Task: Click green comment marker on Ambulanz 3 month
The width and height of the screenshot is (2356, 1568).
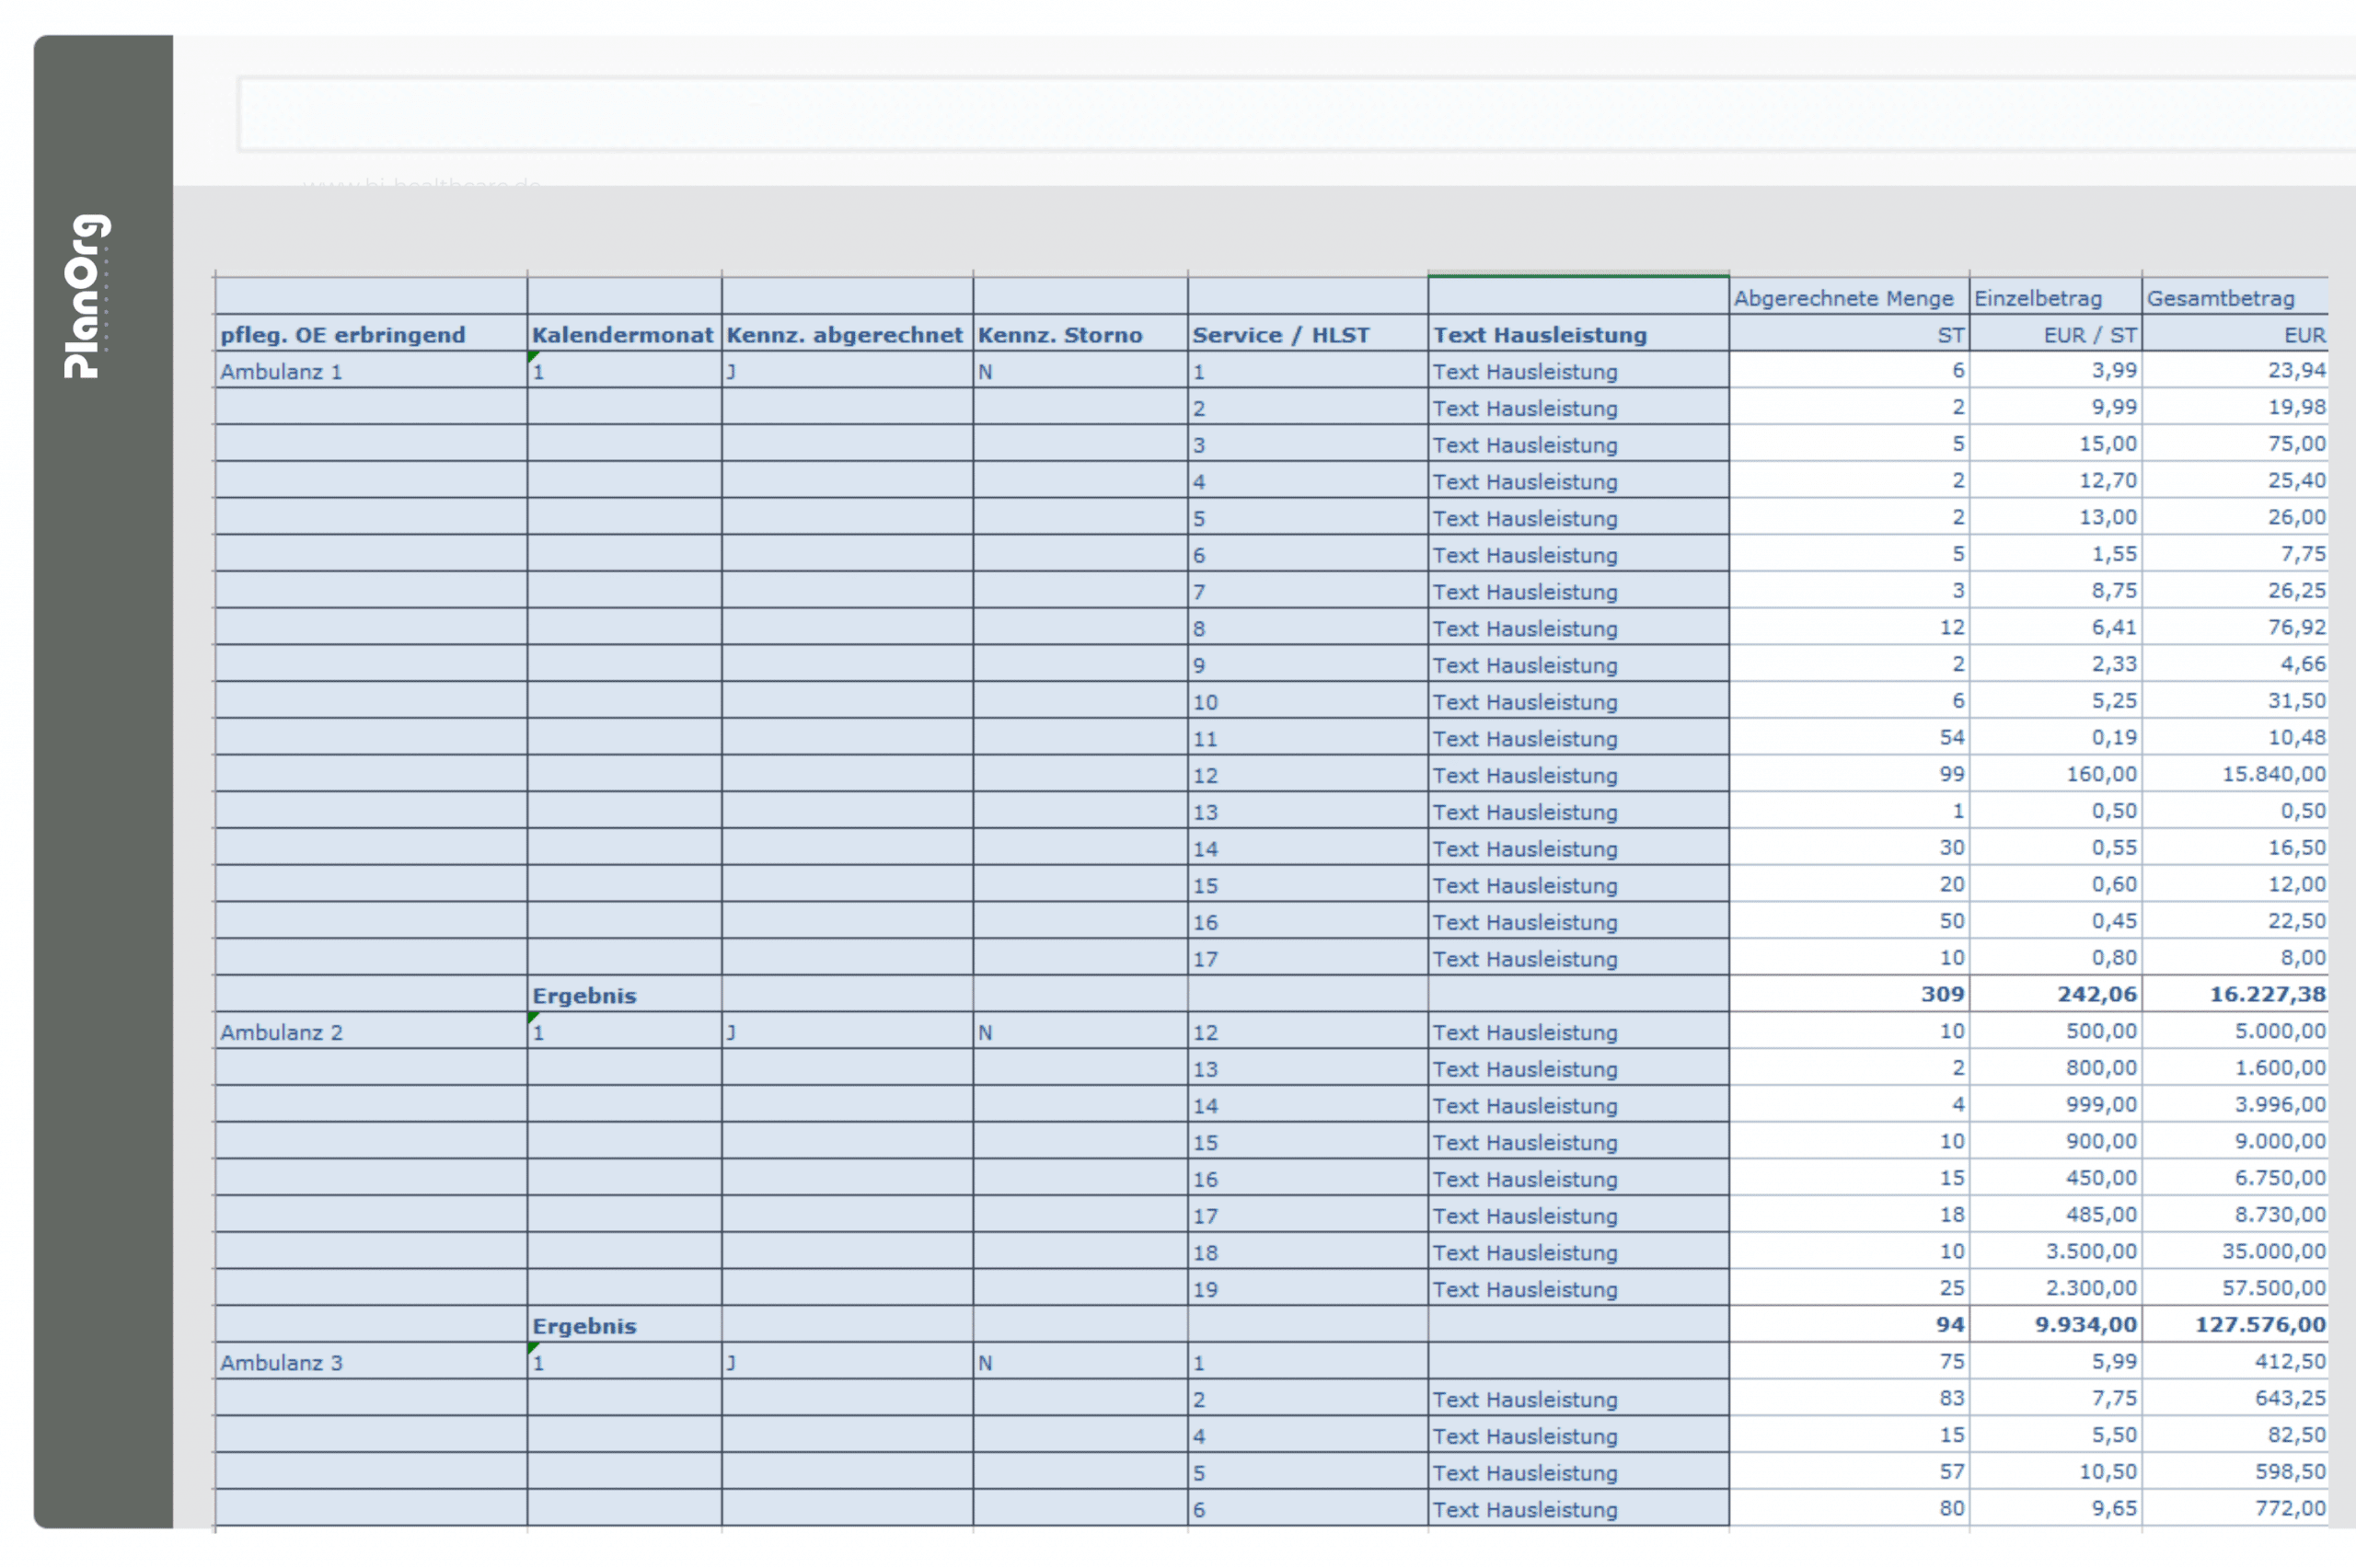Action: click(x=533, y=1348)
